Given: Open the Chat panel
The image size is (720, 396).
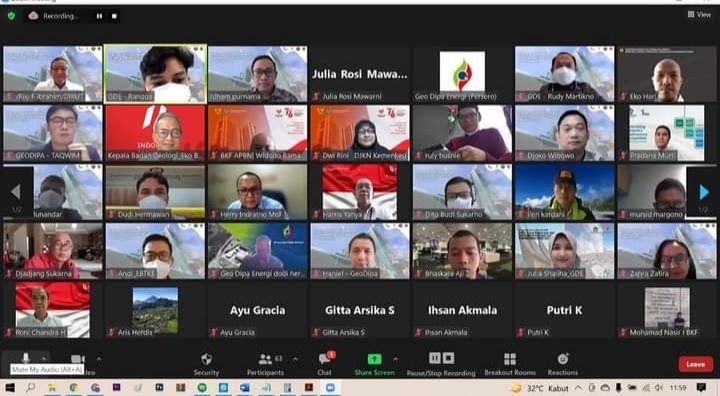Looking at the screenshot, I should pos(325,363).
